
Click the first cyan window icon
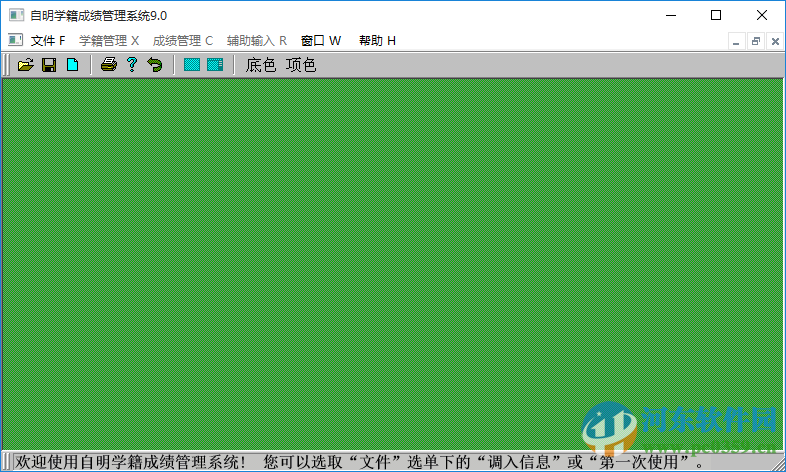tap(192, 65)
